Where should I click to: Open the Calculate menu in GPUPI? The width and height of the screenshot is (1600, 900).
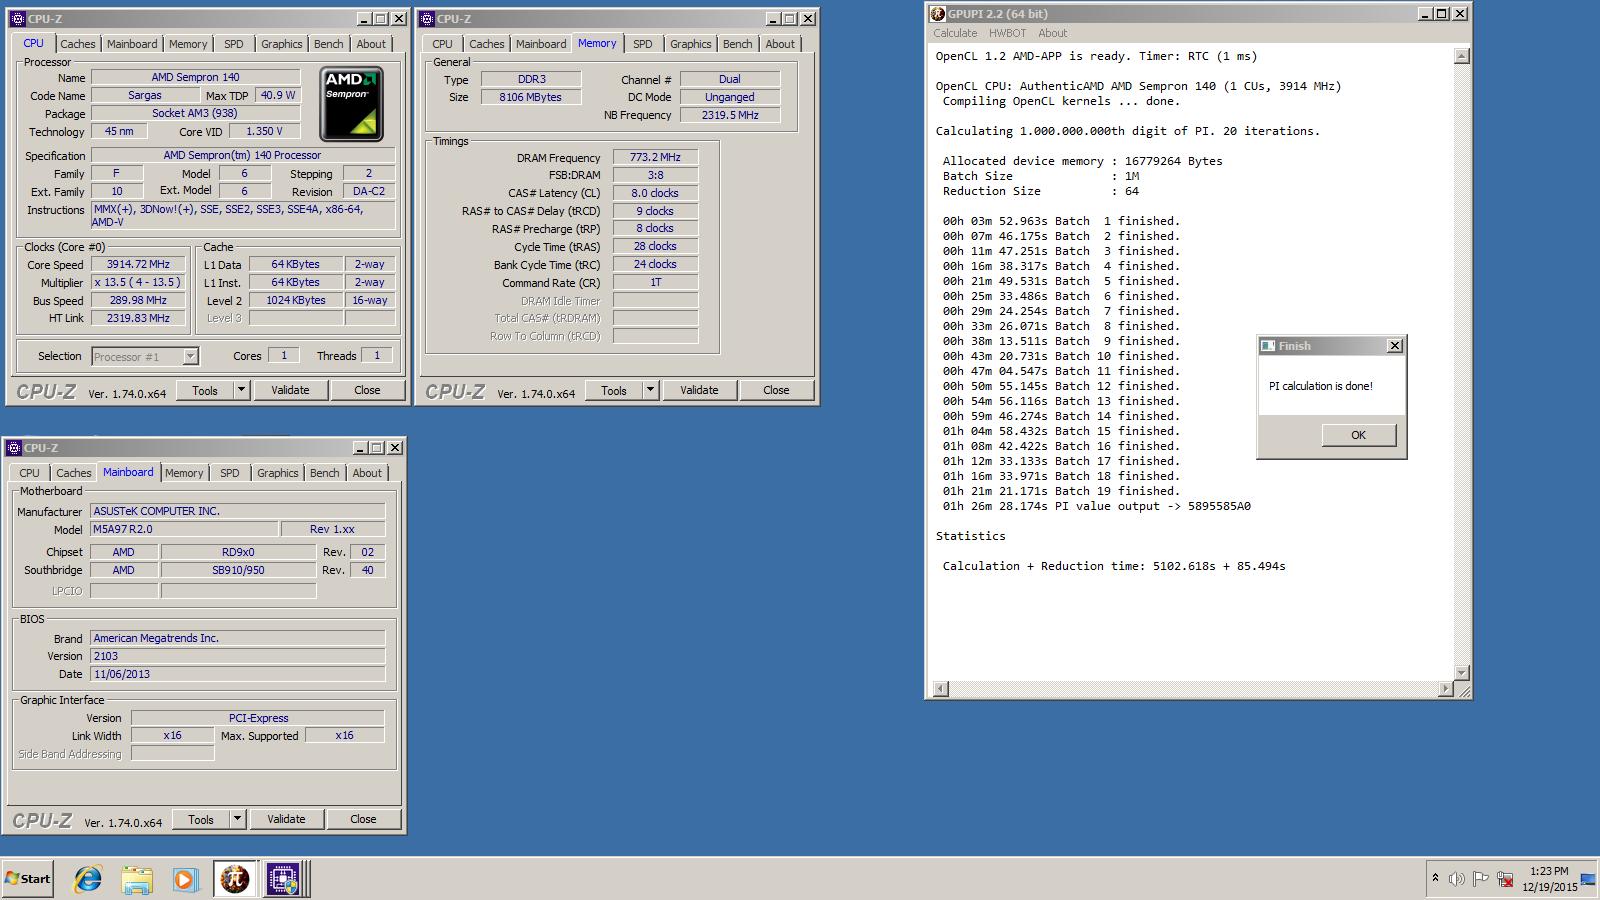(955, 33)
